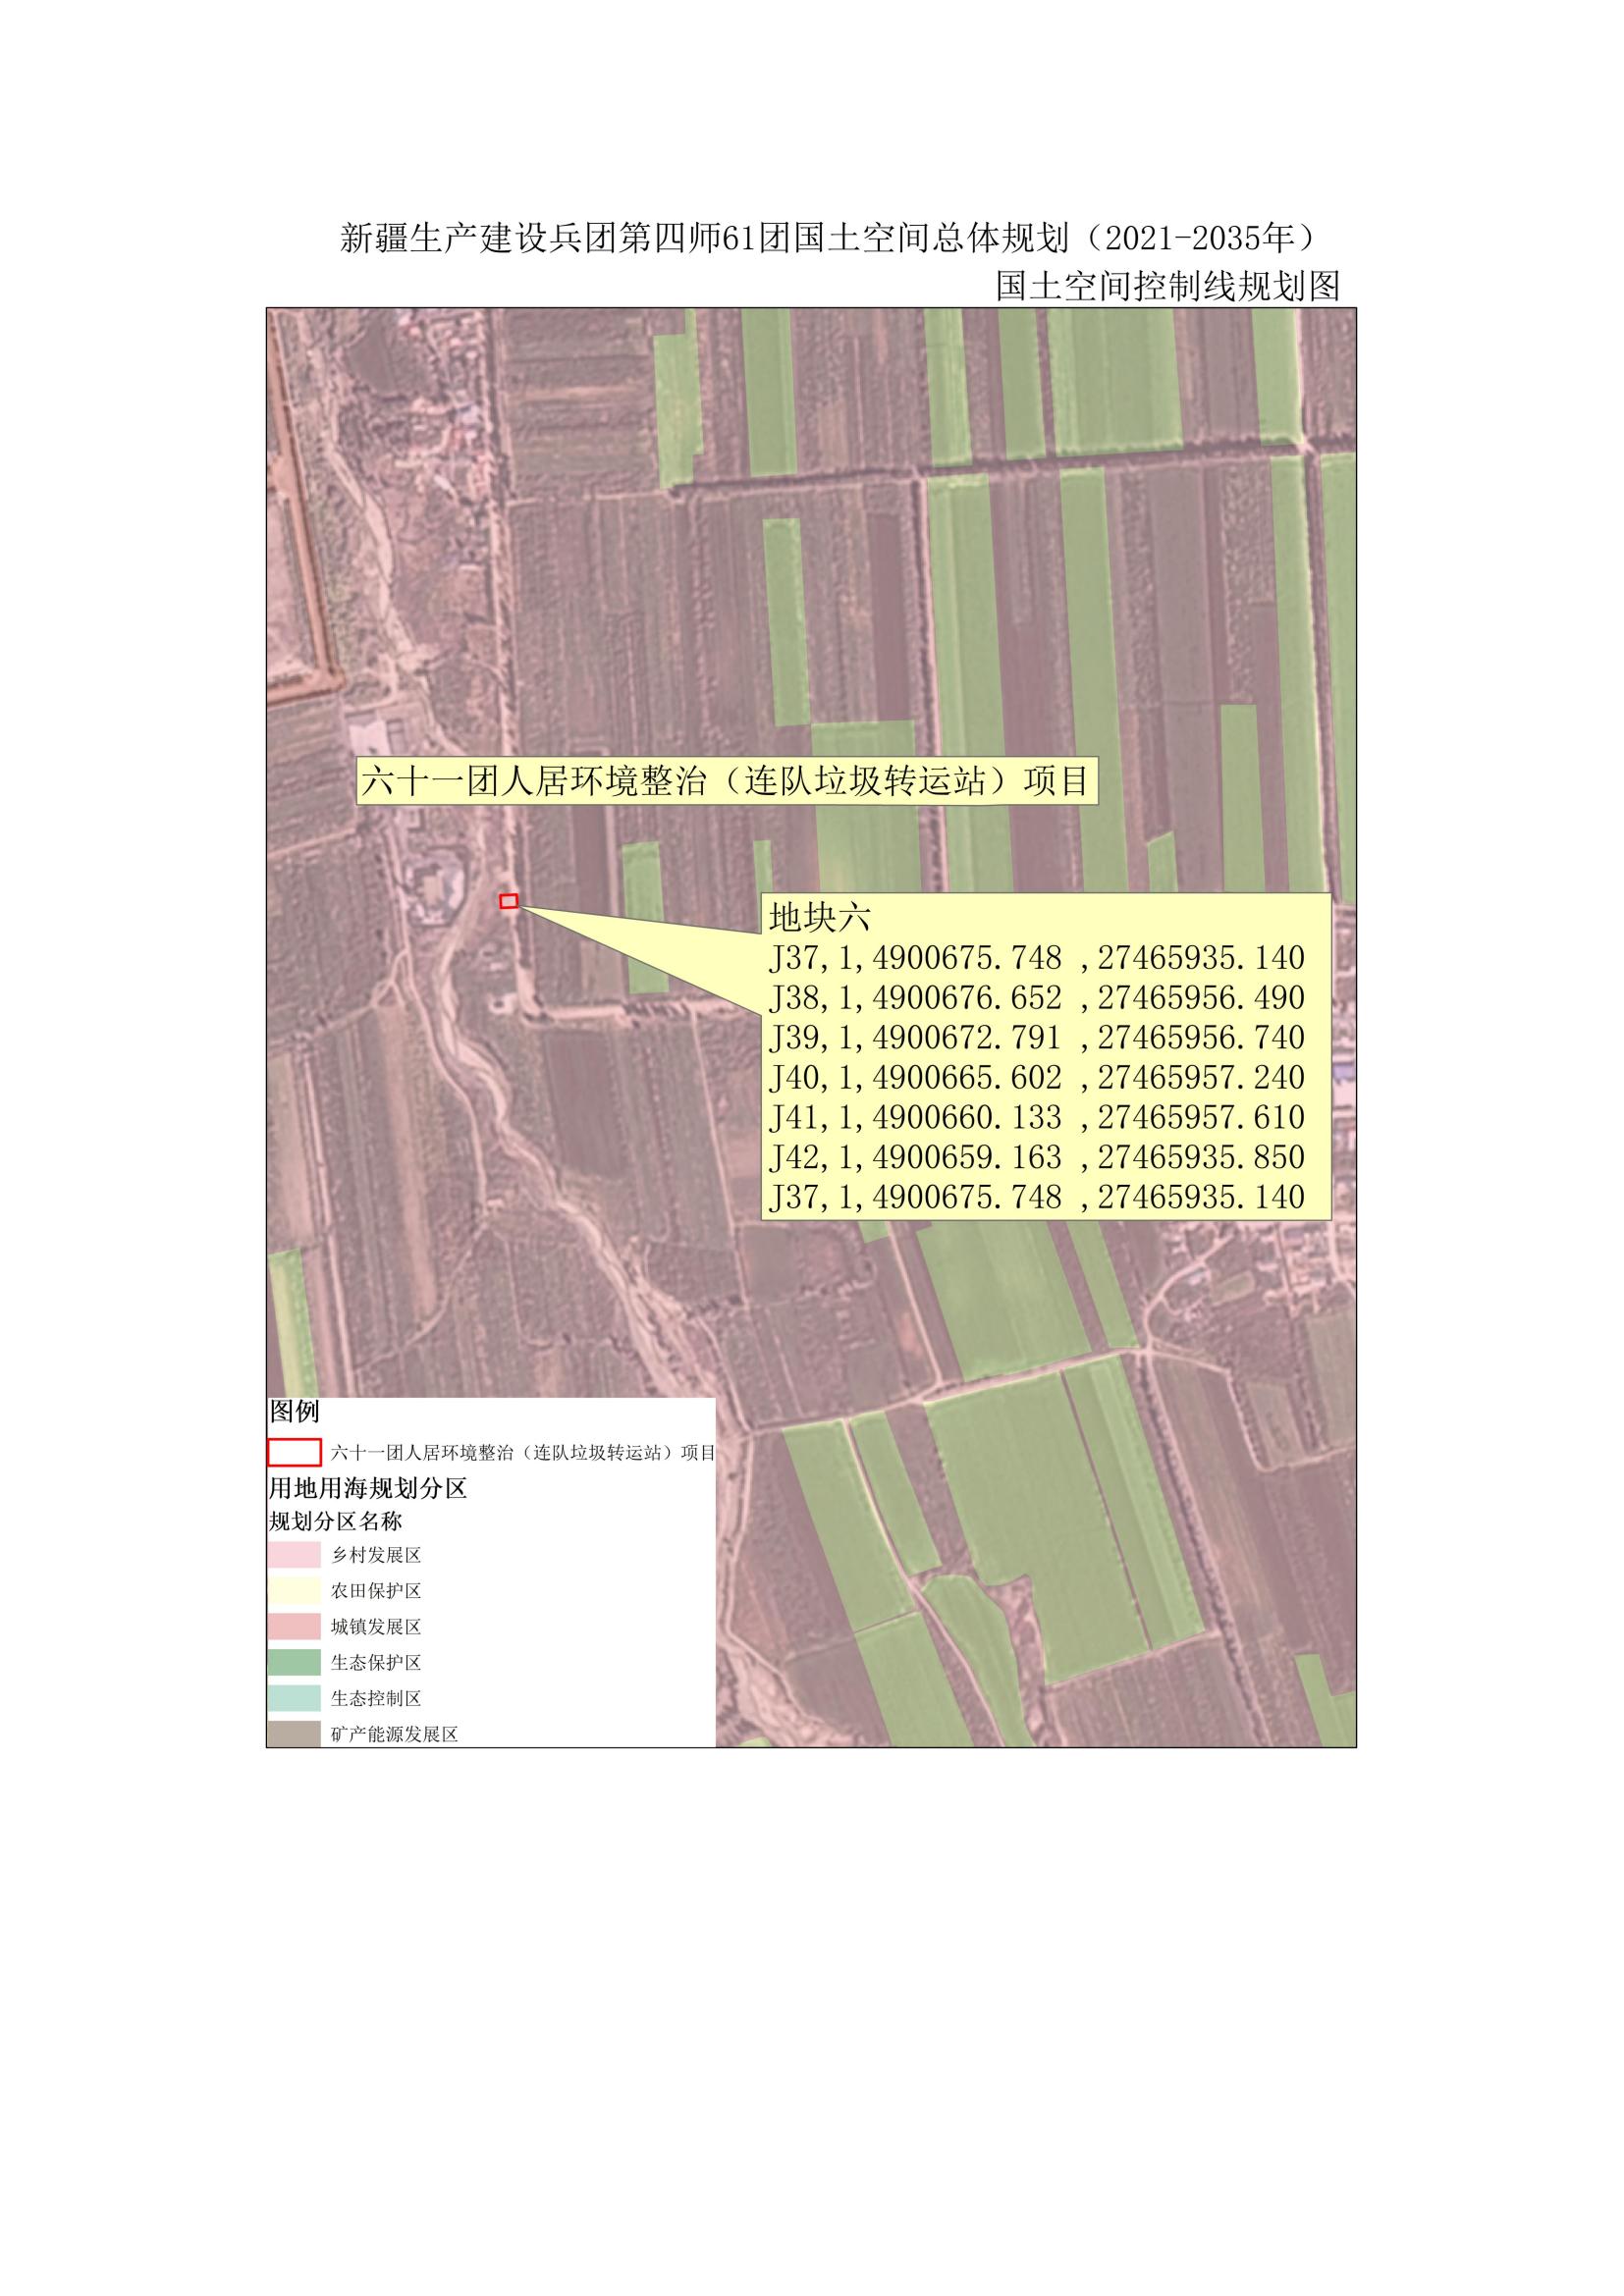Select the 生态控制区 teal legend swatch
The width and height of the screenshot is (1624, 2296).
pyautogui.click(x=294, y=1698)
